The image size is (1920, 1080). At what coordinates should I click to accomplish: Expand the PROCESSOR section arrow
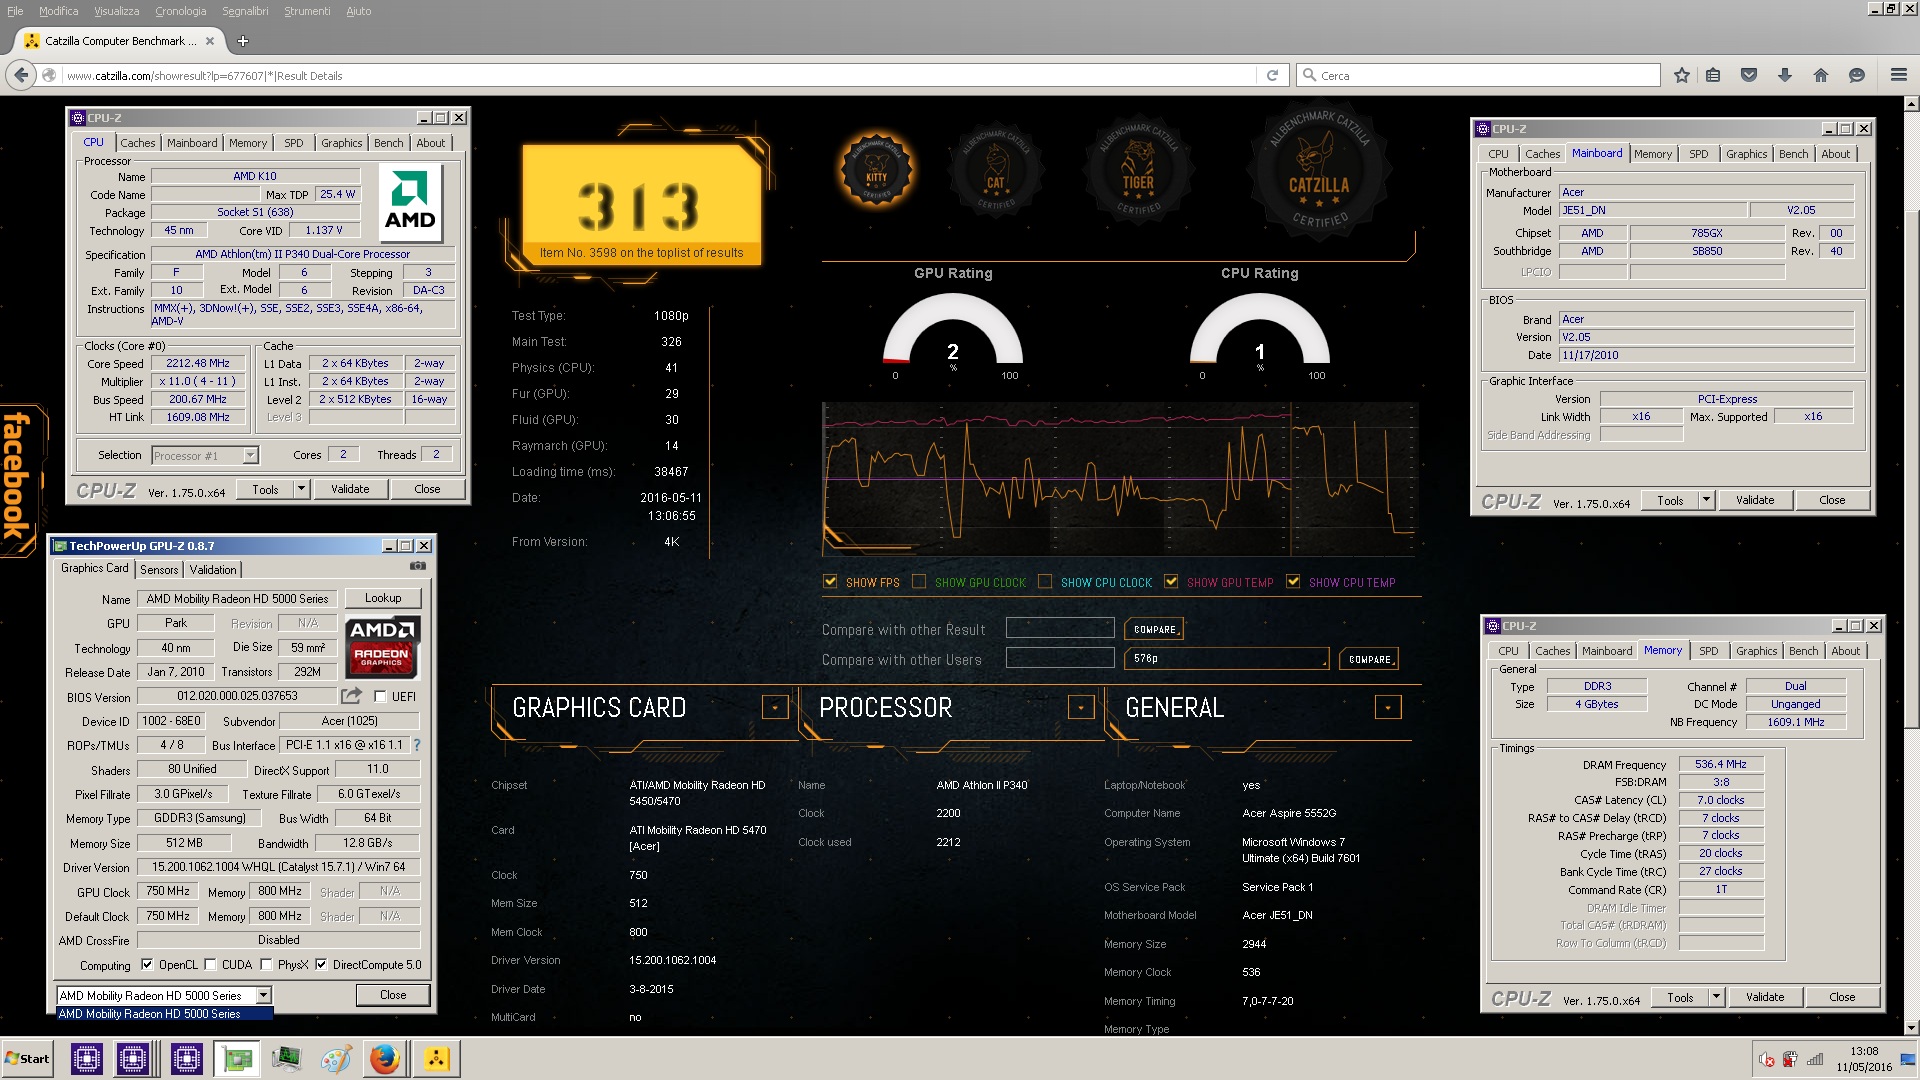[x=1081, y=708]
